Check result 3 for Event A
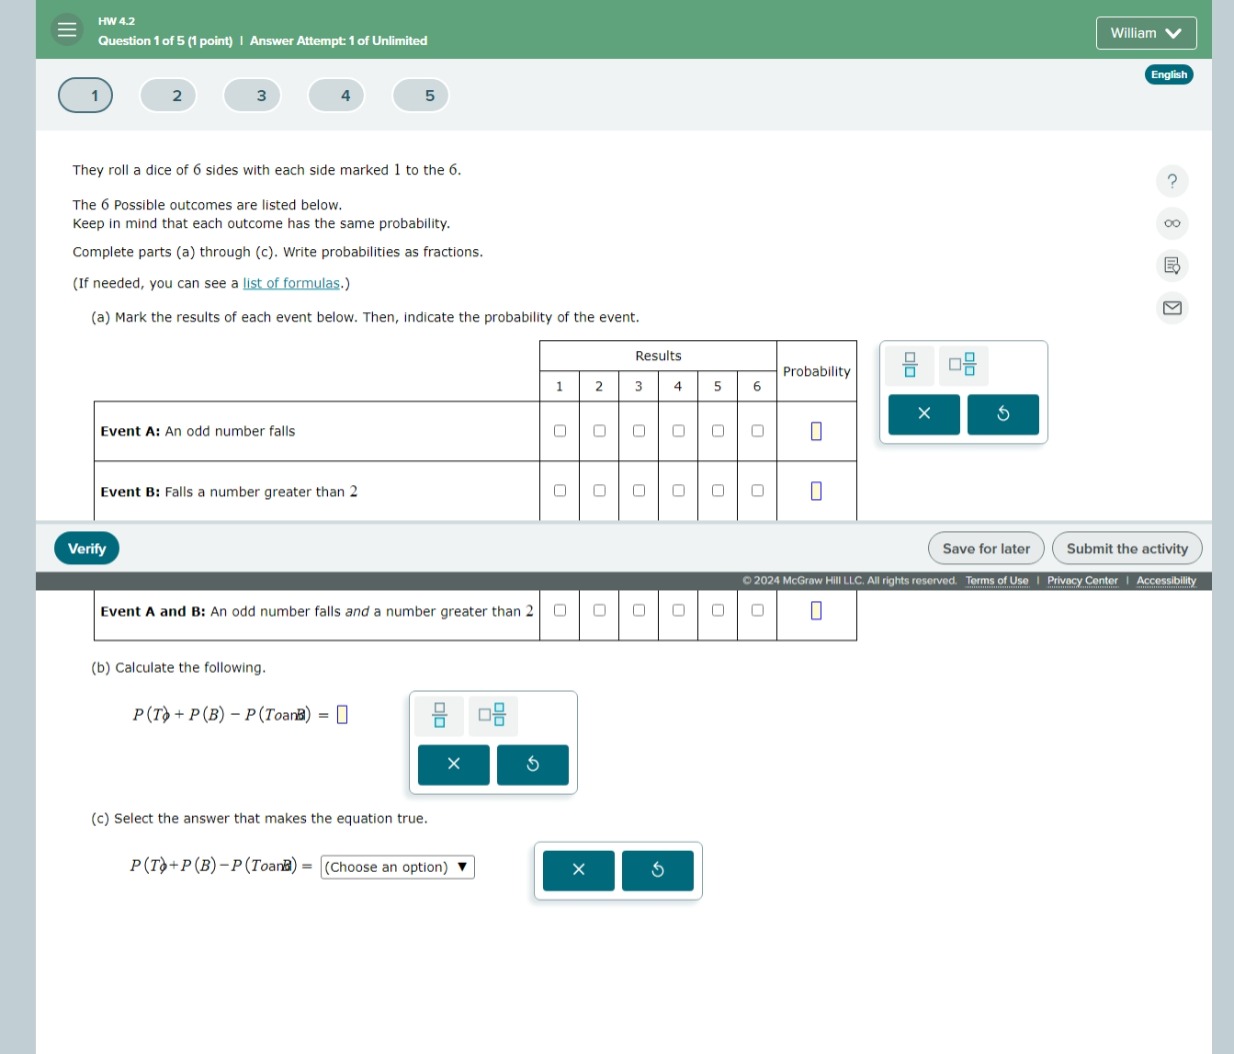Image resolution: width=1234 pixels, height=1054 pixels. (639, 431)
